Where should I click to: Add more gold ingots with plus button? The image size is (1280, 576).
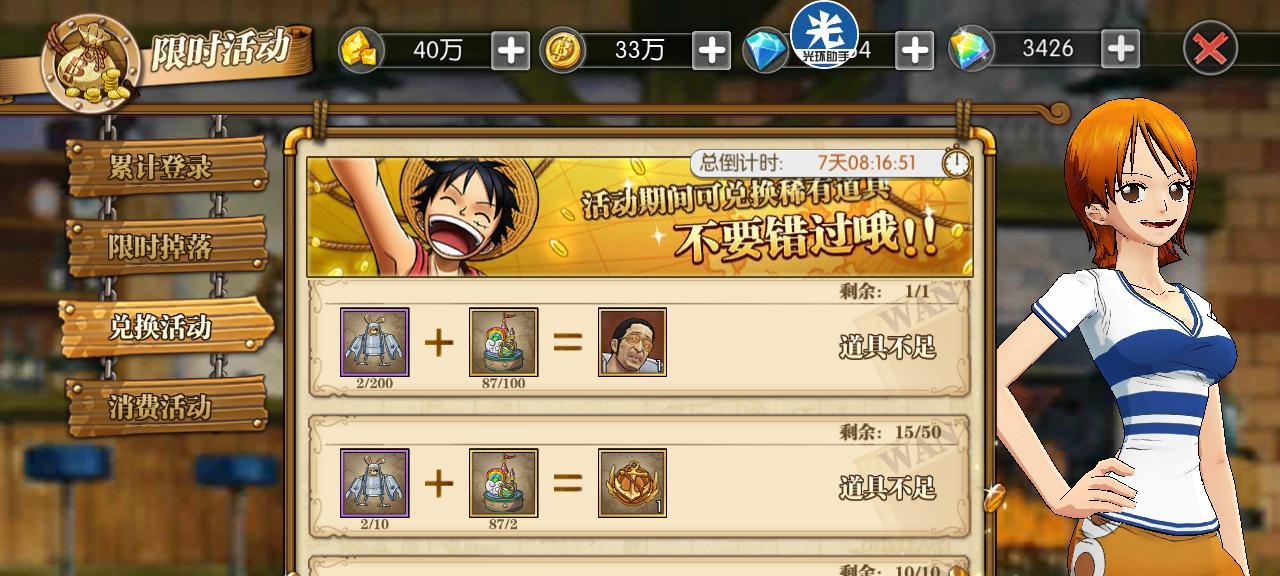pos(511,50)
